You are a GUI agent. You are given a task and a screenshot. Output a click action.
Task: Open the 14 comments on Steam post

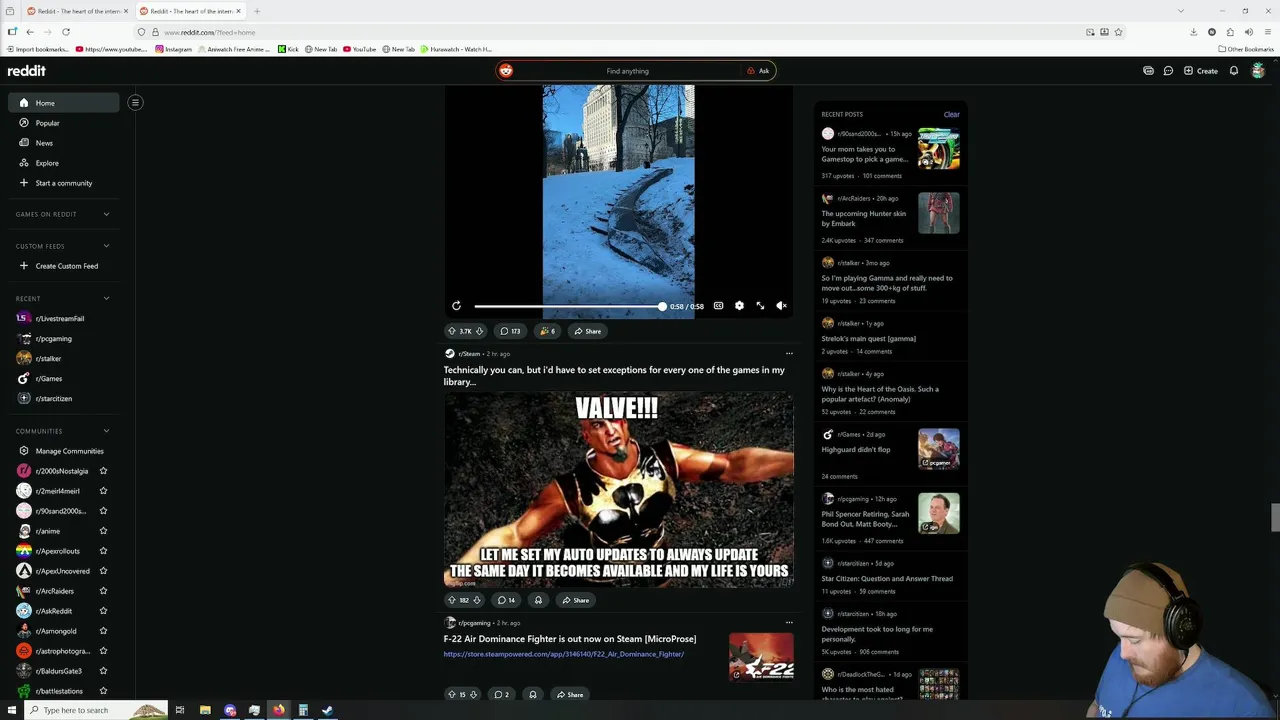pyautogui.click(x=506, y=600)
